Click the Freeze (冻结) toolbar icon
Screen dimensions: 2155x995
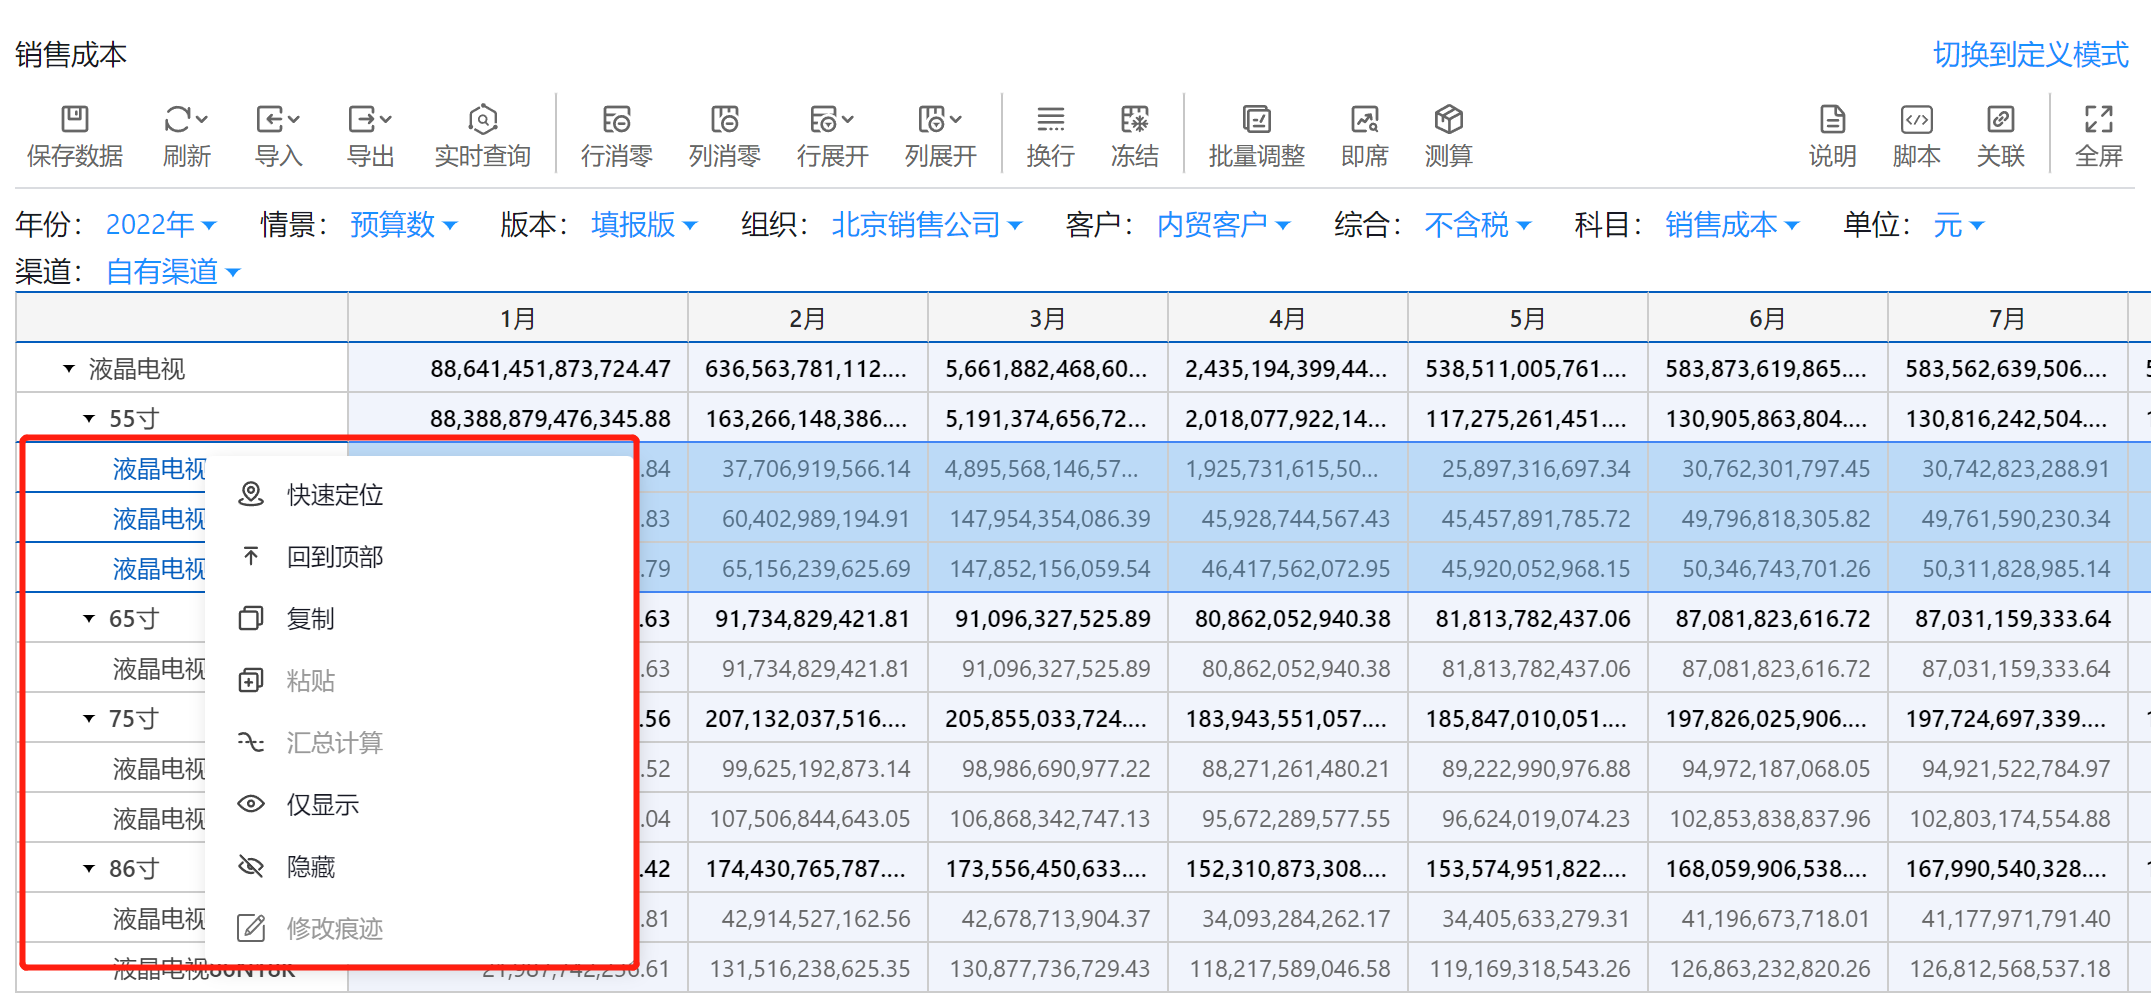[x=1134, y=120]
